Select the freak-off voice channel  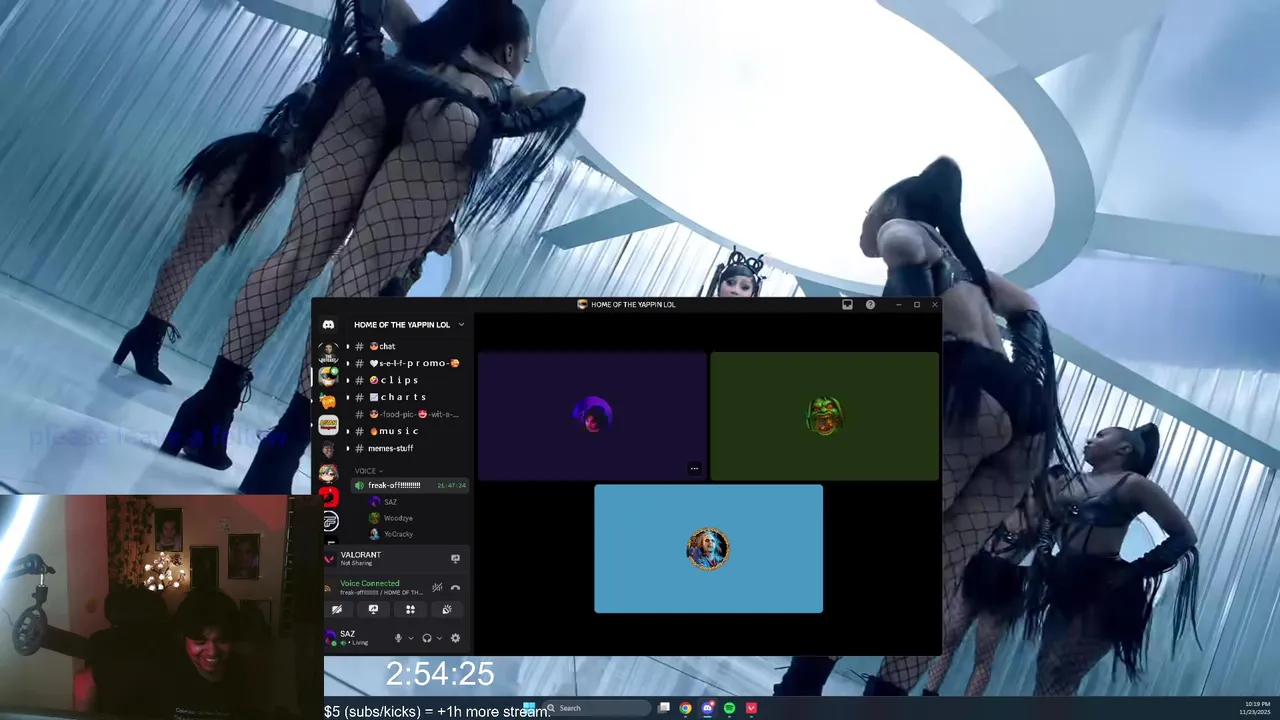[410, 485]
